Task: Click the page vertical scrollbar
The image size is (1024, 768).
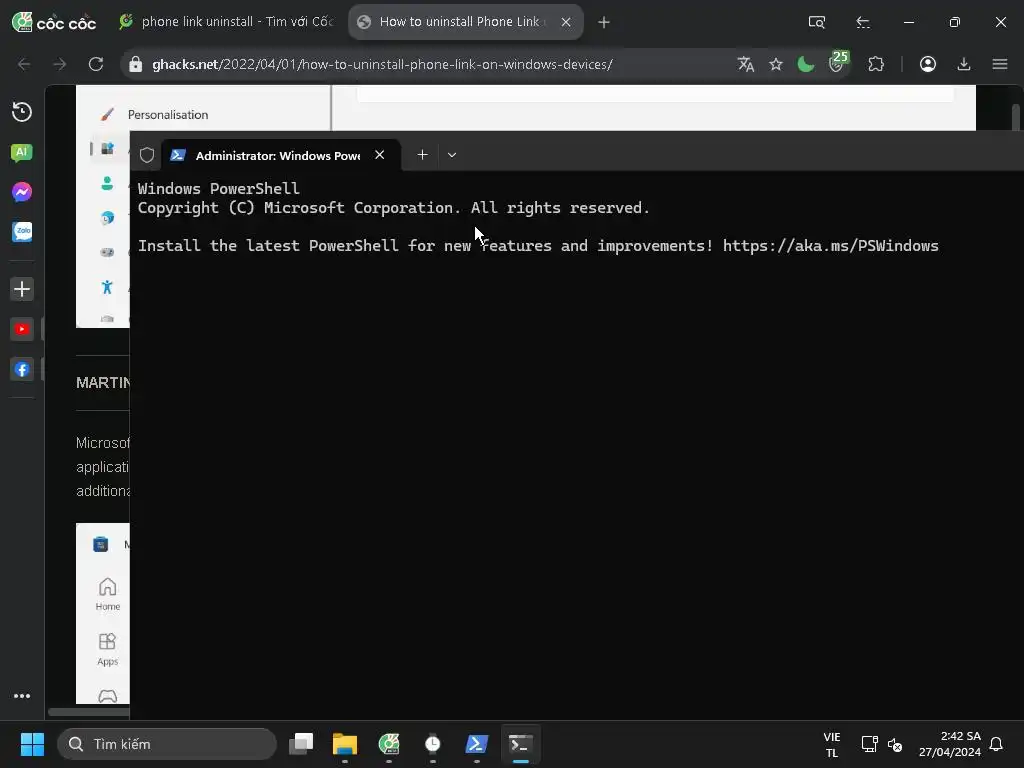Action: 1016,118
